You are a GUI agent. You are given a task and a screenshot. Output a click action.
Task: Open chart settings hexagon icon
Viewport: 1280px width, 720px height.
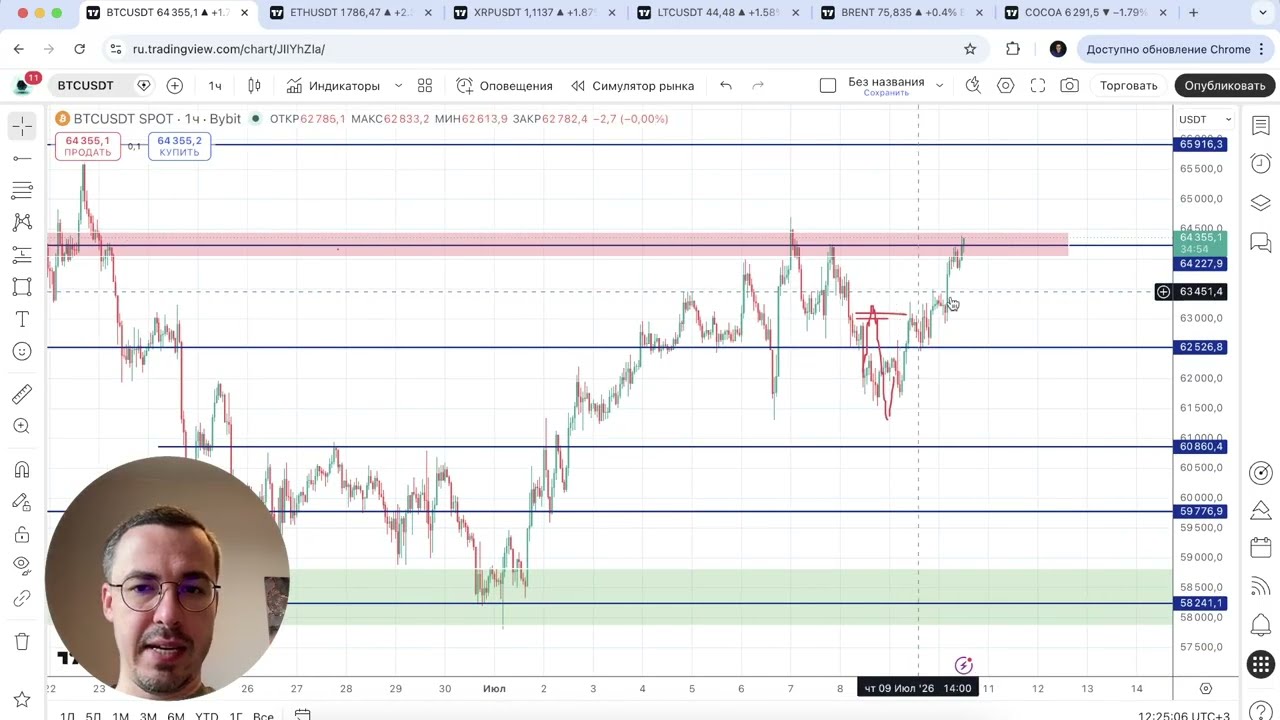click(1006, 85)
